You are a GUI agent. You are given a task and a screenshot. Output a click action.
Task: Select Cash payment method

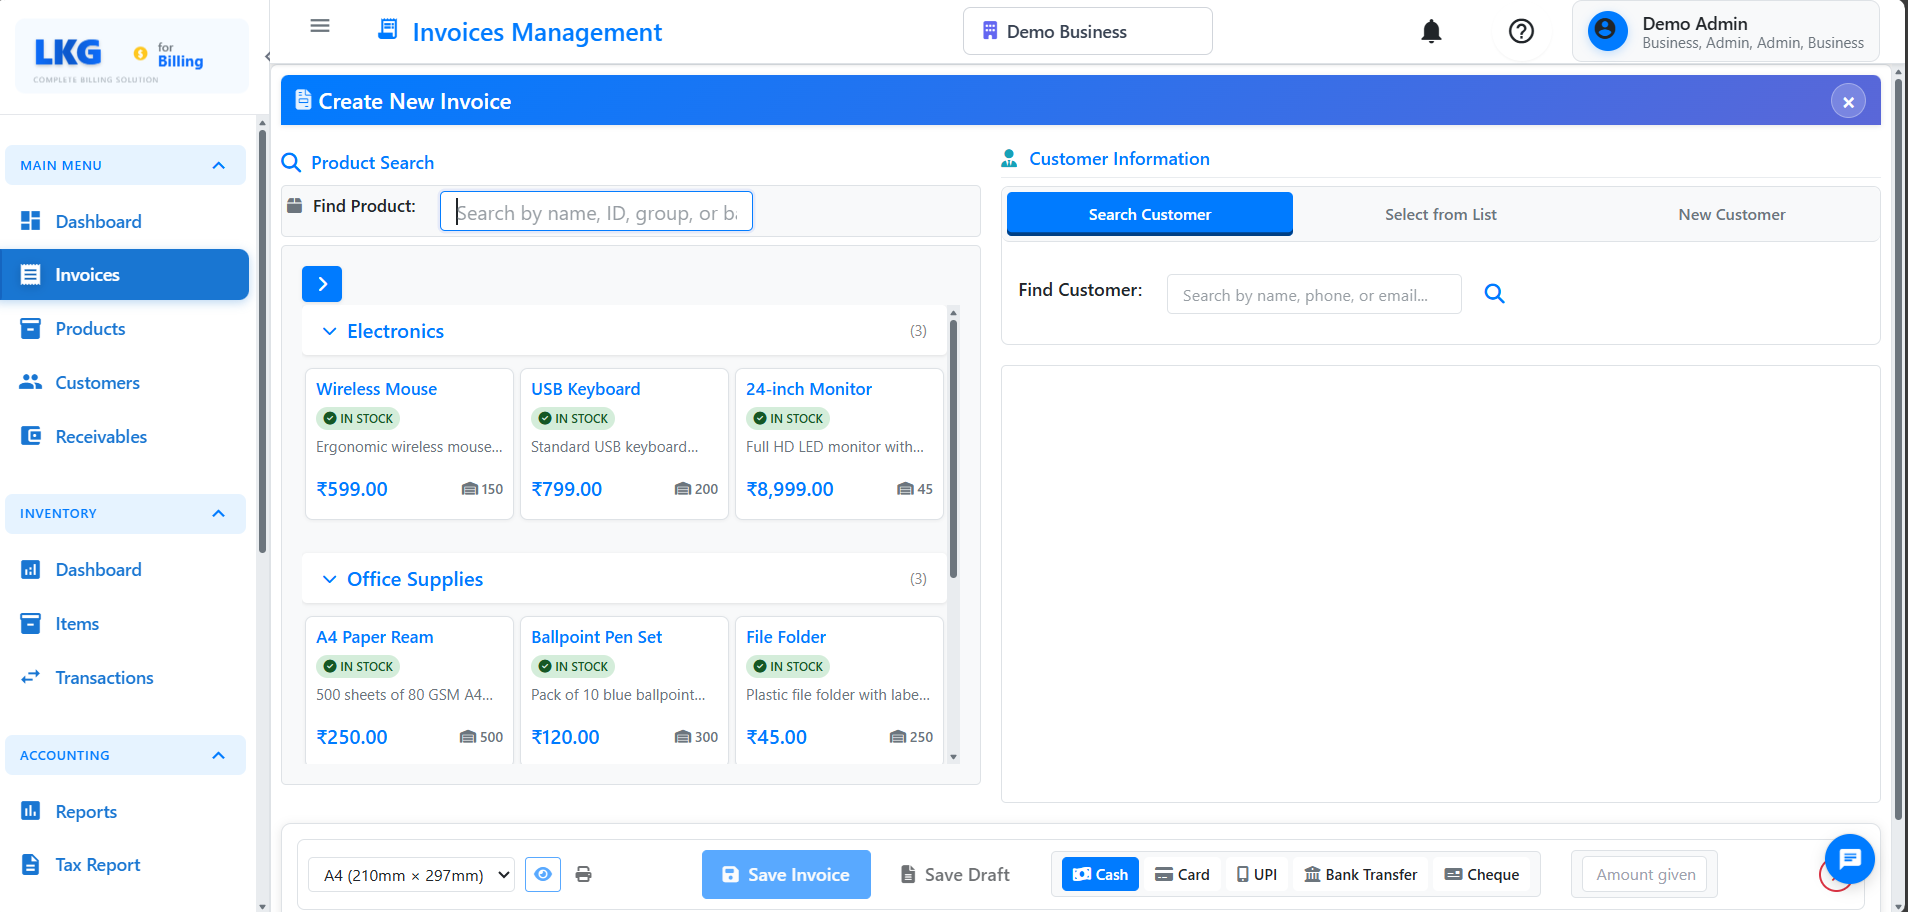(x=1099, y=873)
